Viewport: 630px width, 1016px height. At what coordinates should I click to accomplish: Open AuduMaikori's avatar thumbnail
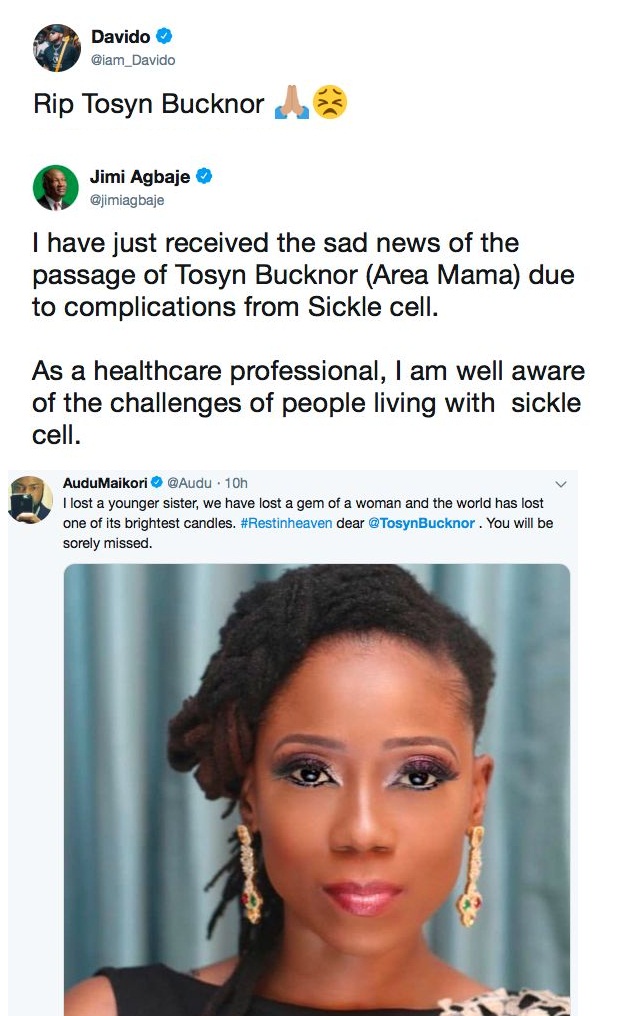pyautogui.click(x=30, y=499)
